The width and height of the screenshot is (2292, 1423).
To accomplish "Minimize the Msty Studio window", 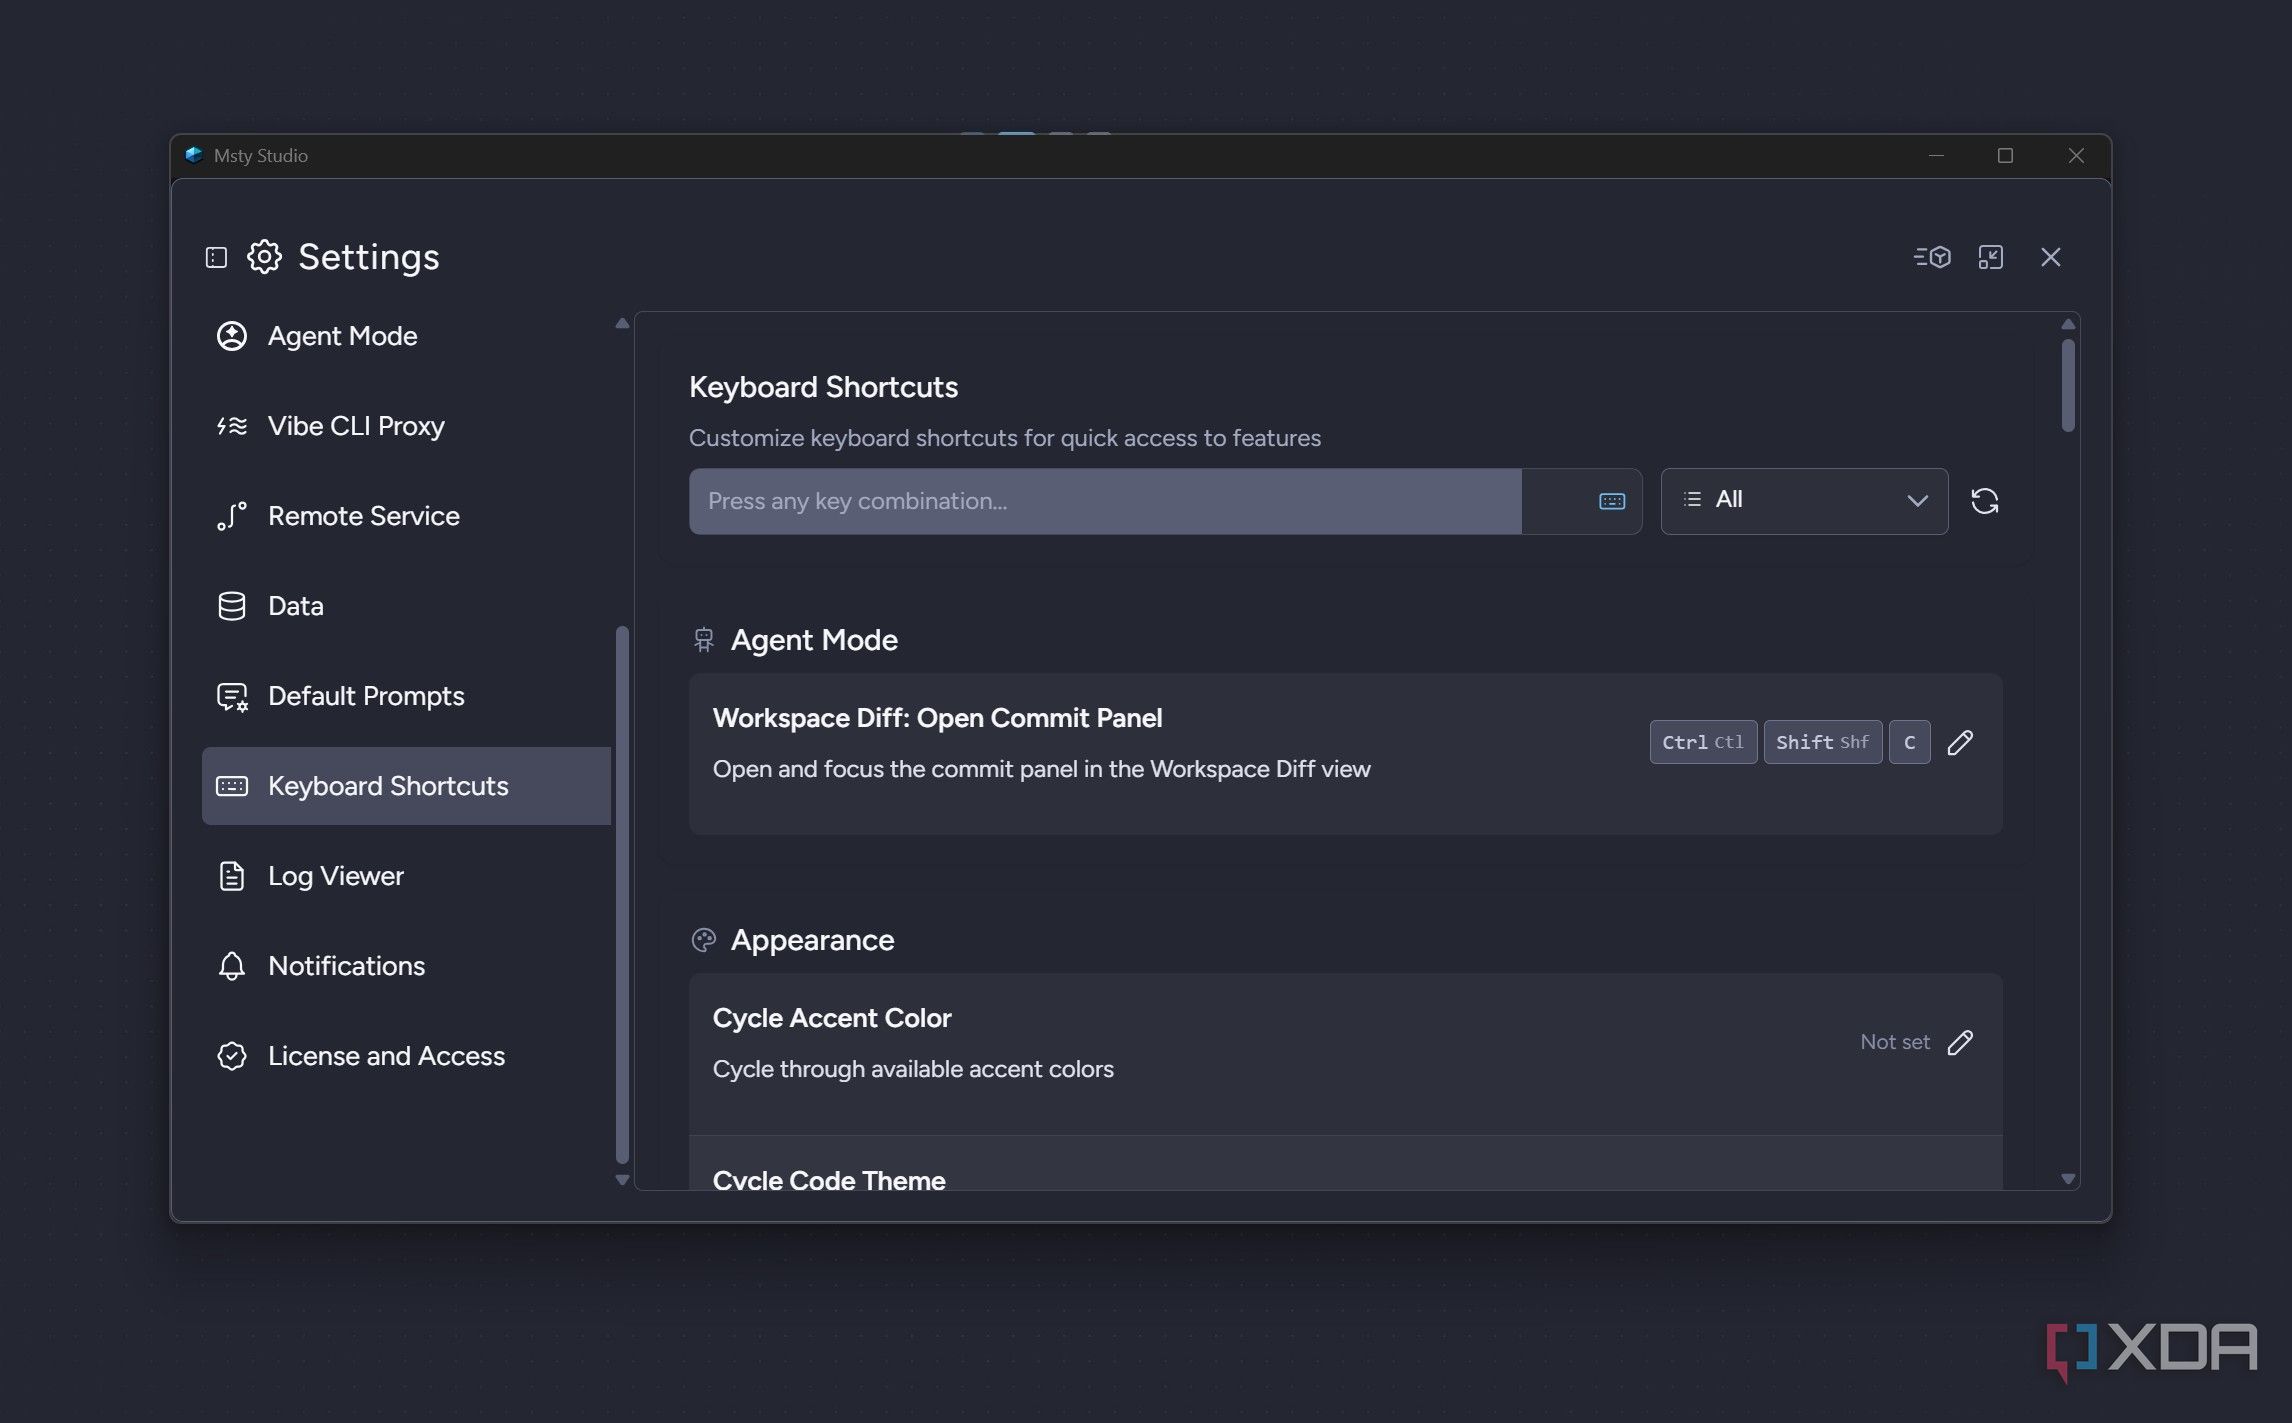I will [x=1936, y=155].
